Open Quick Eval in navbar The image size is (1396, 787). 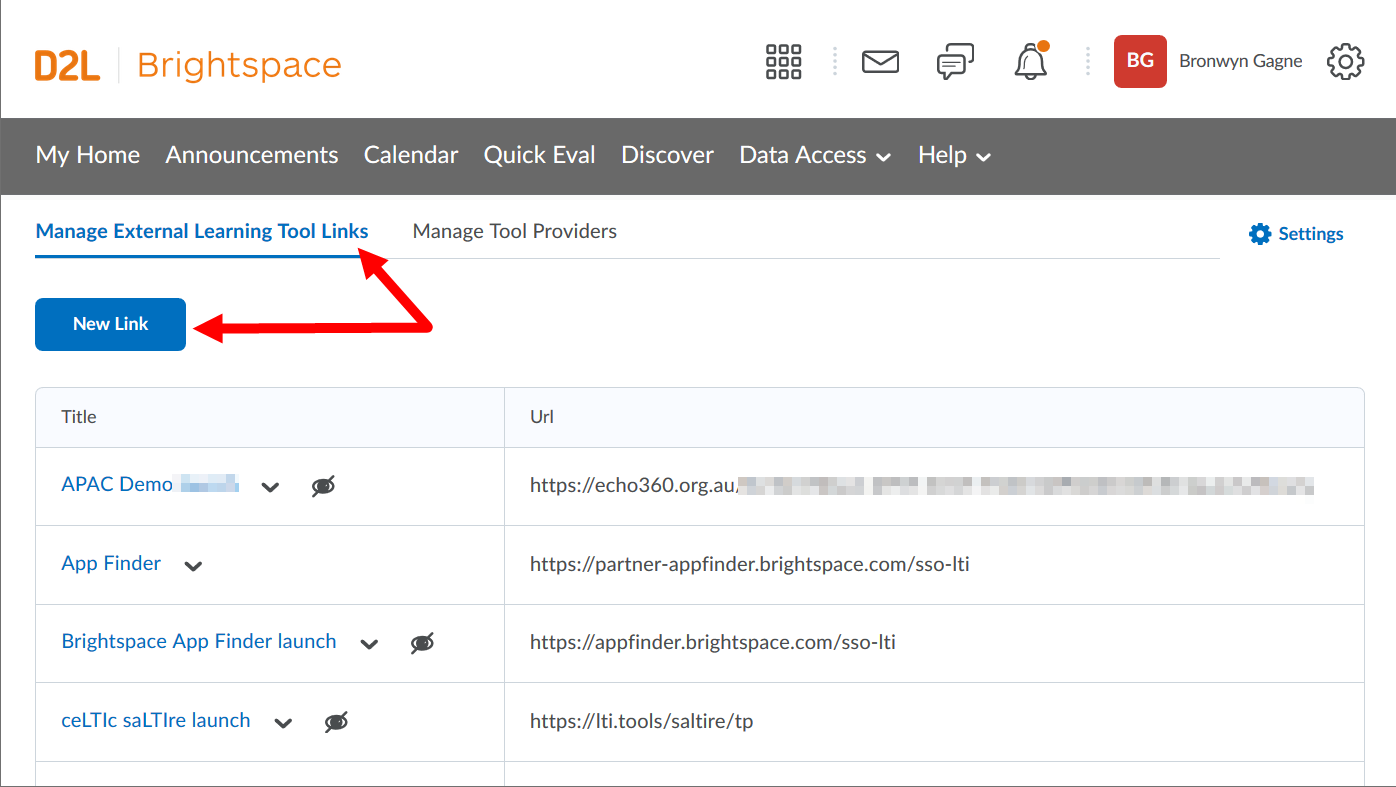(x=540, y=155)
